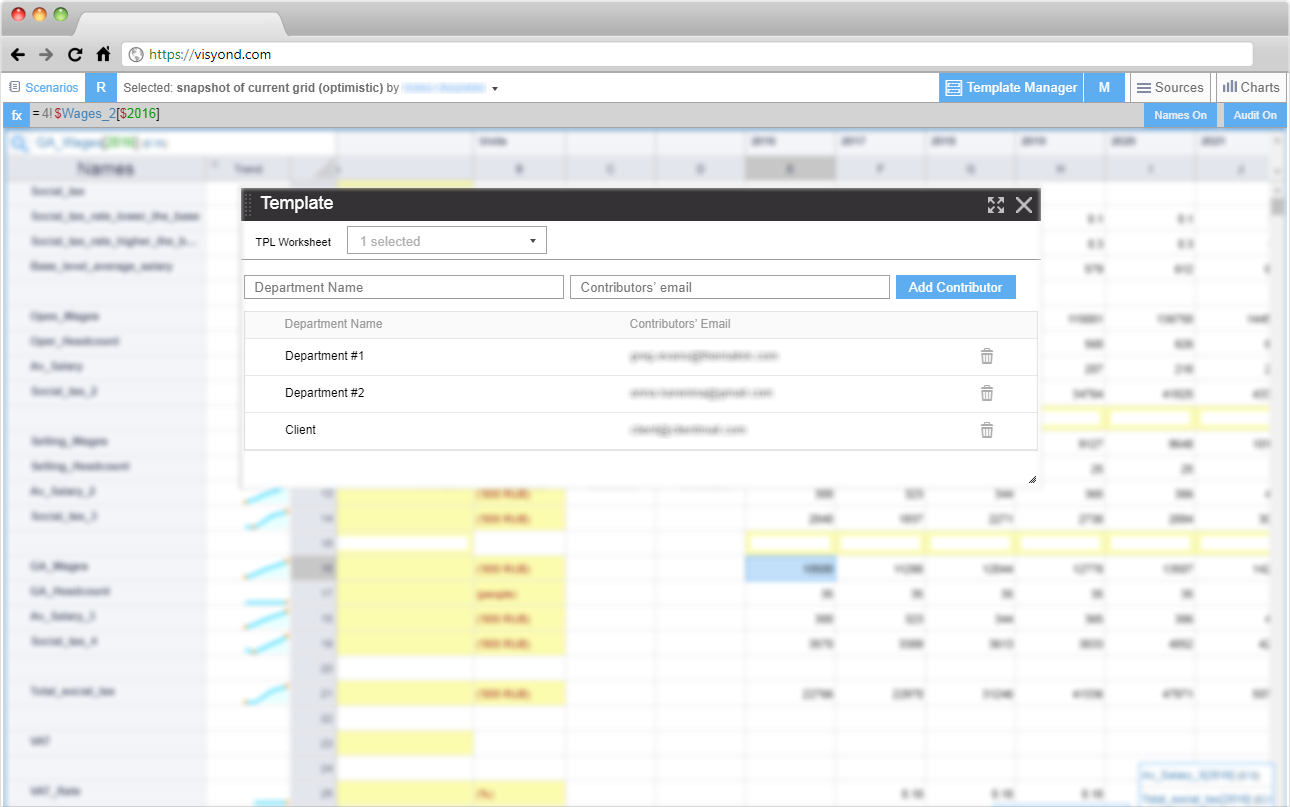Image resolution: width=1290 pixels, height=807 pixels.
Task: Toggle the Audit On button
Action: point(1255,115)
